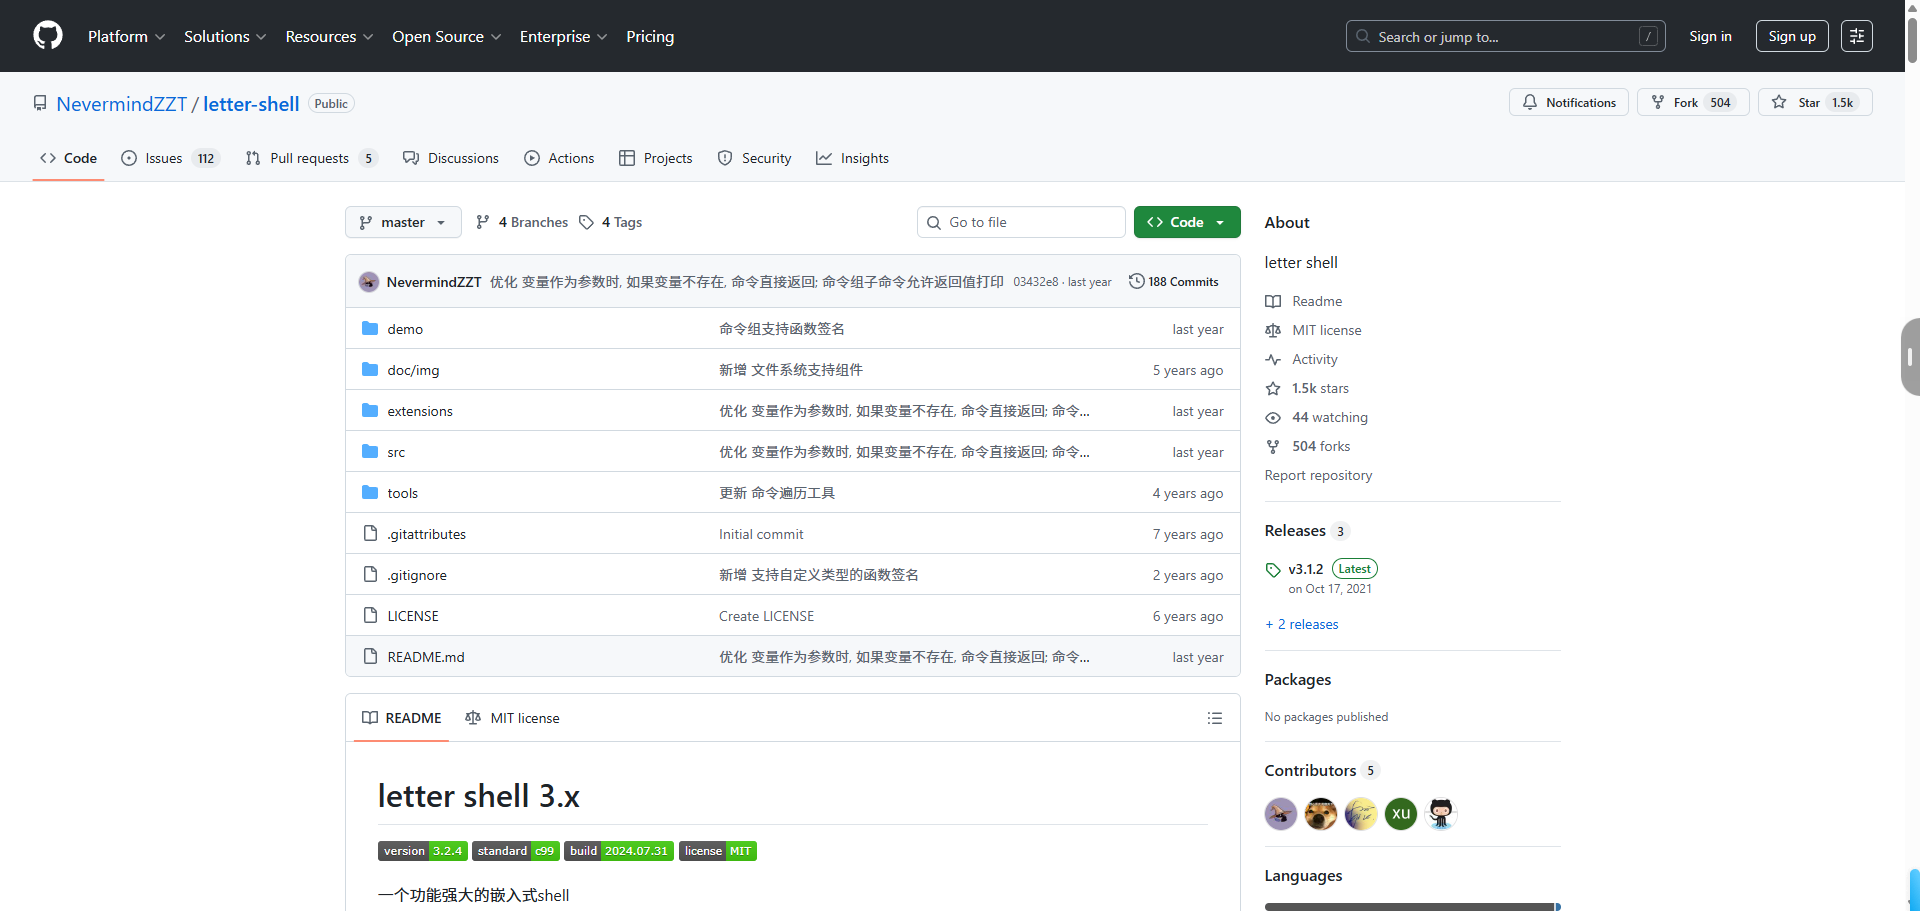Click the Notifications bell button
This screenshot has height=911, width=1920.
pyautogui.click(x=1569, y=102)
